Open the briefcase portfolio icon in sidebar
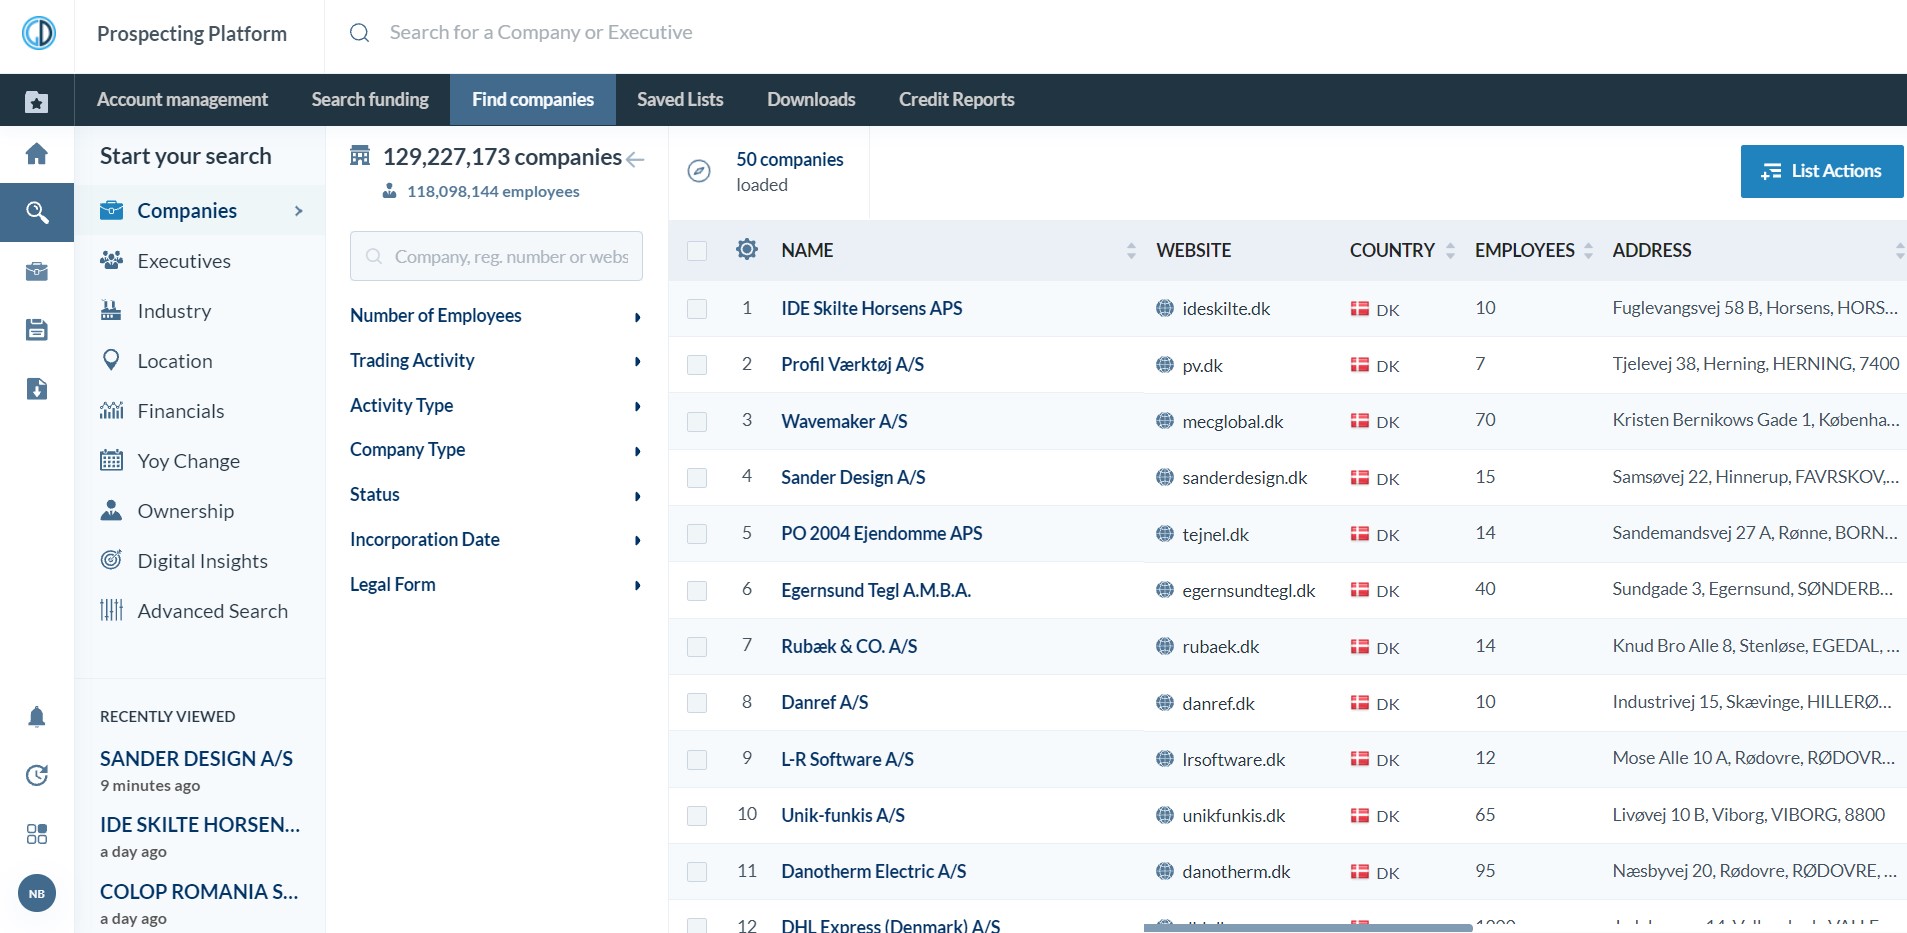The image size is (1907, 933). click(36, 271)
